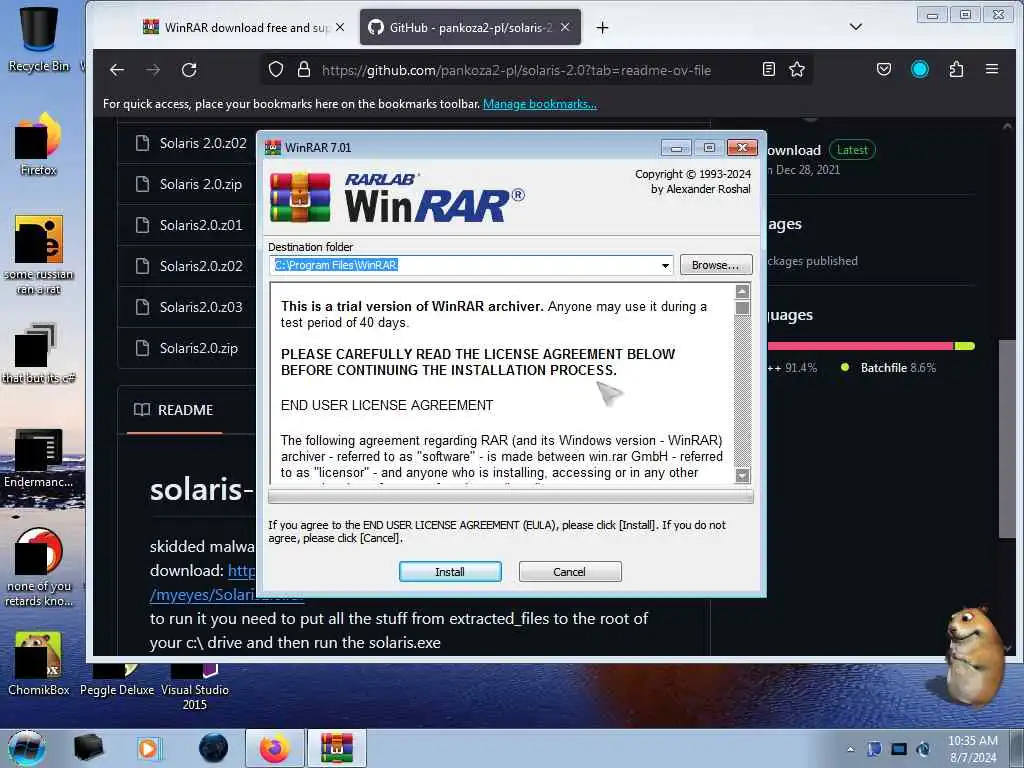The image size is (1024, 768).
Task: Open Firefox tracking protection shield
Action: click(x=276, y=70)
